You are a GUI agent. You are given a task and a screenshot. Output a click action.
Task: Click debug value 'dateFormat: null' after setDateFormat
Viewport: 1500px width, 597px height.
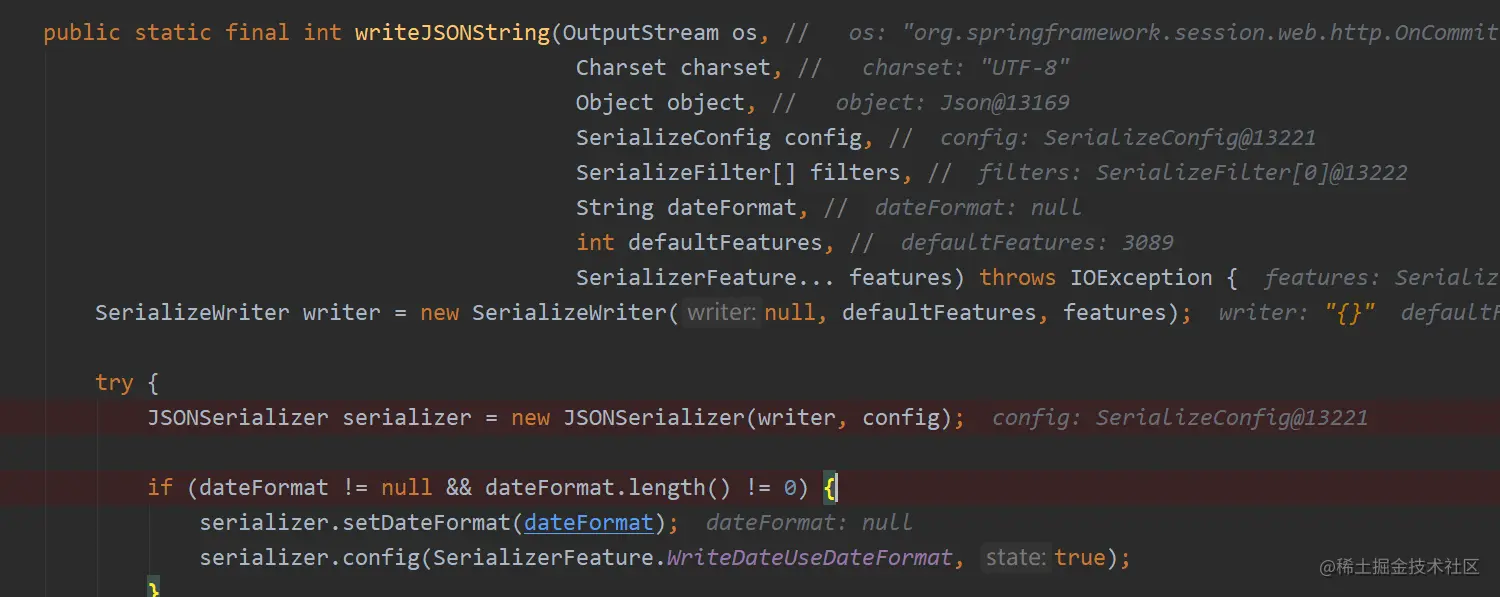pos(810,523)
